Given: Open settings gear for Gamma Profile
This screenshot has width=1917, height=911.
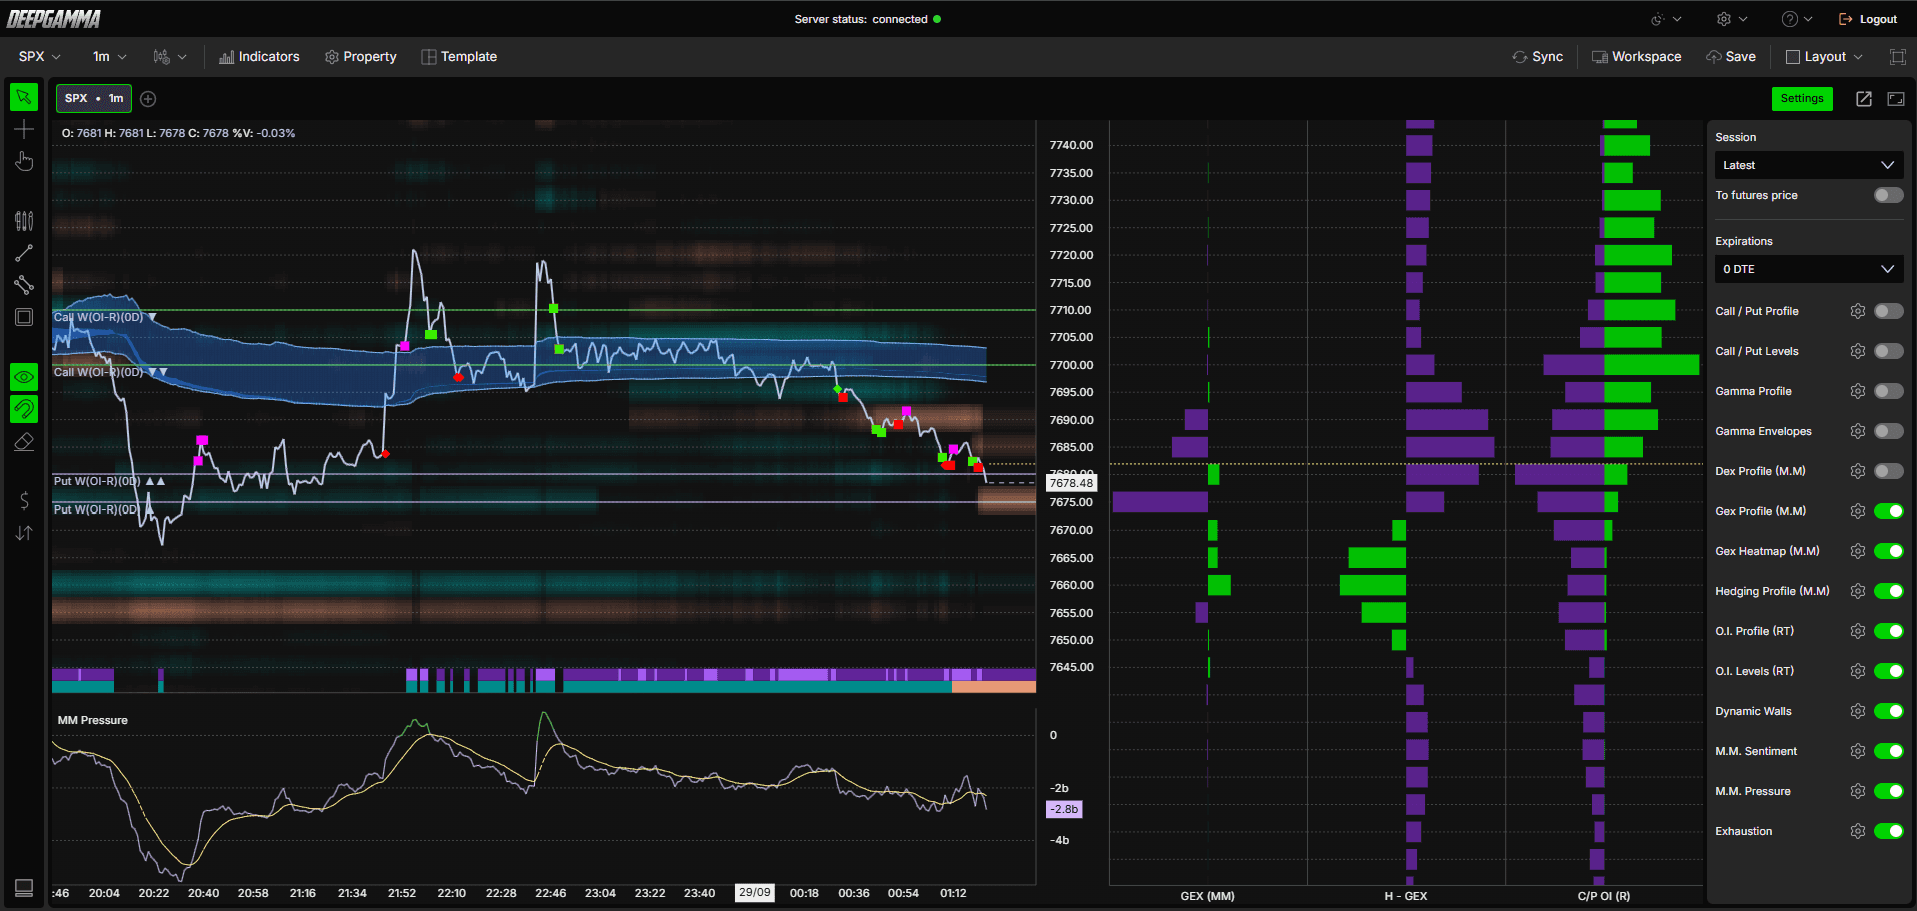Looking at the screenshot, I should click(x=1858, y=391).
